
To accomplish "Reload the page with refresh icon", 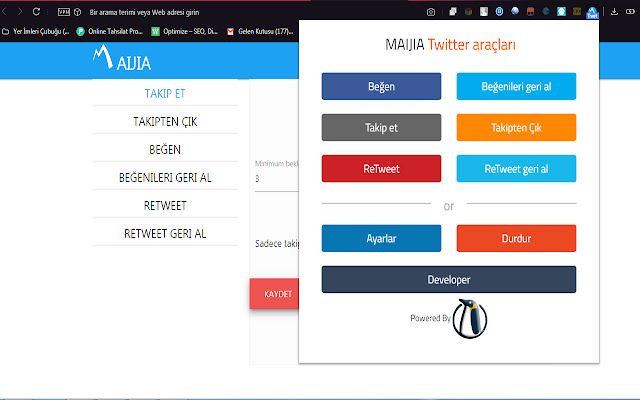I will click(x=36, y=12).
